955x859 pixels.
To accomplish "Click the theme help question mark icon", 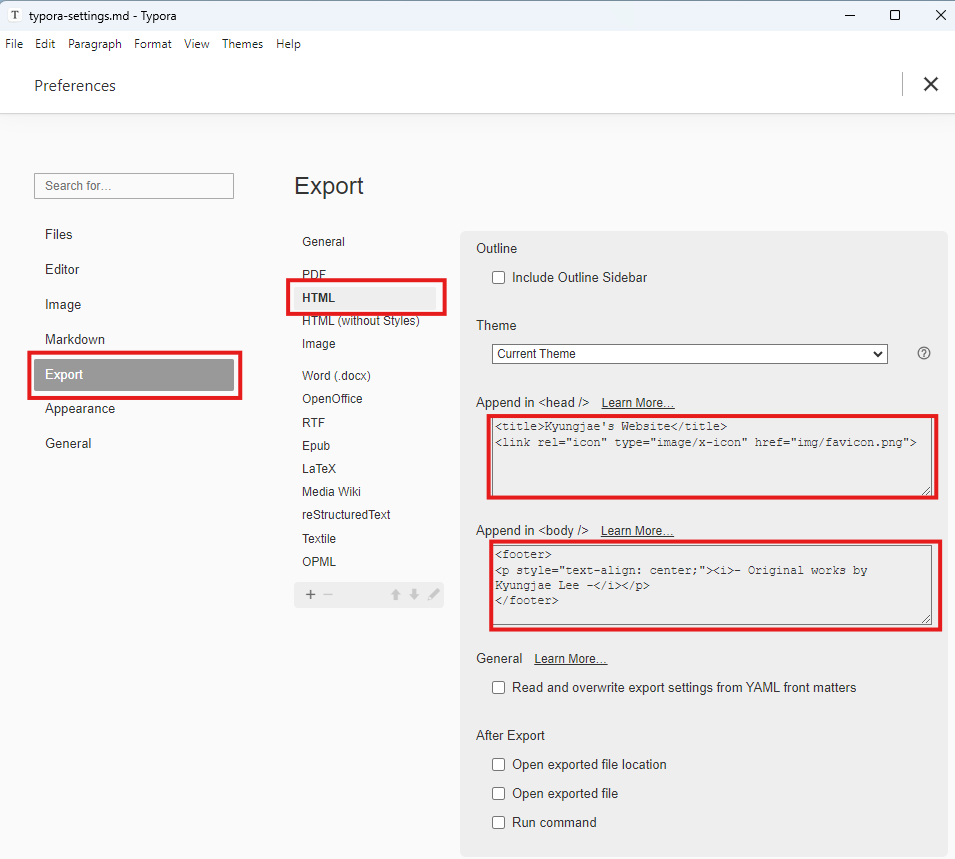I will (923, 353).
